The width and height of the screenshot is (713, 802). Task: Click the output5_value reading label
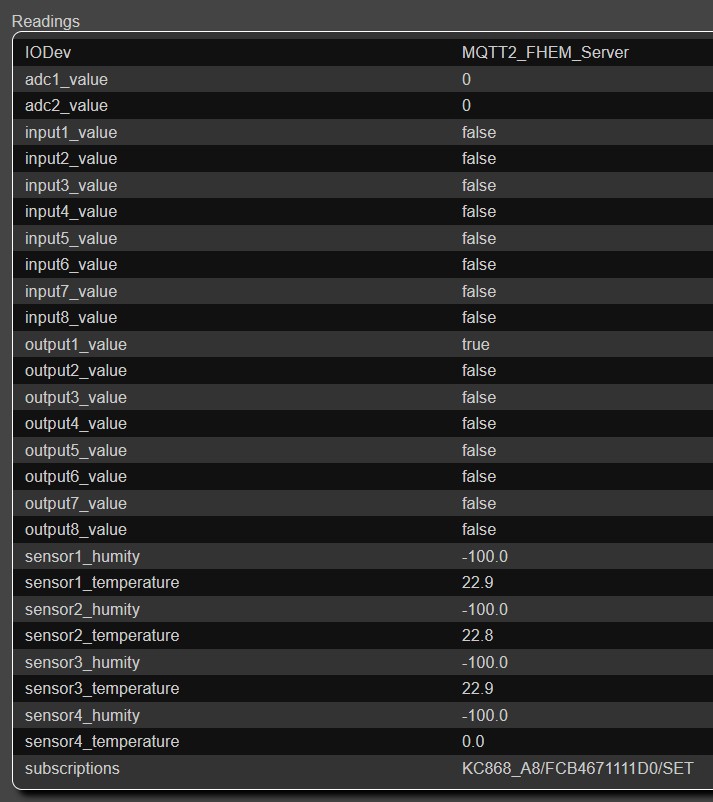coord(76,450)
